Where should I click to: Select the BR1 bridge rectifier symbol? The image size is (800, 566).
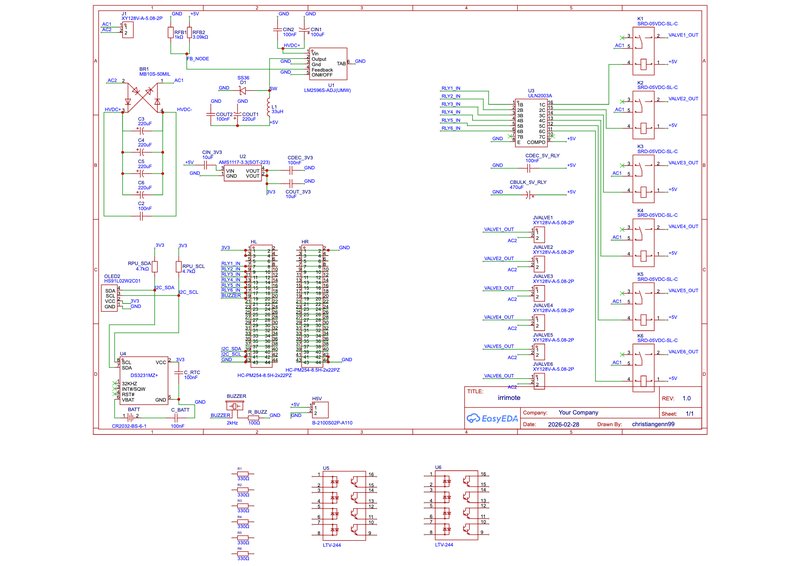coord(143,96)
